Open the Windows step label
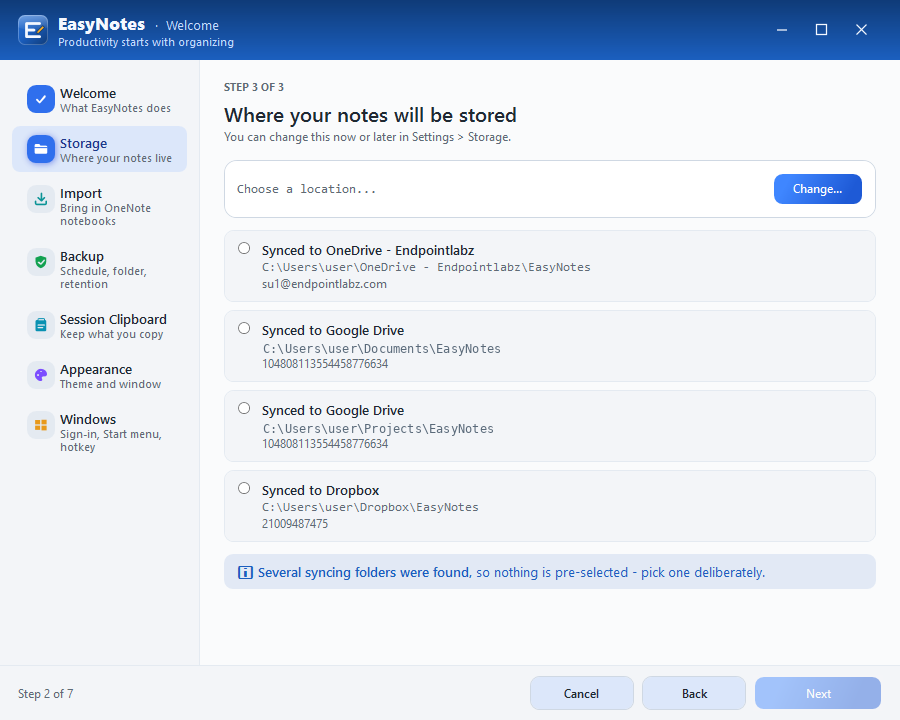The image size is (900, 720). point(88,419)
